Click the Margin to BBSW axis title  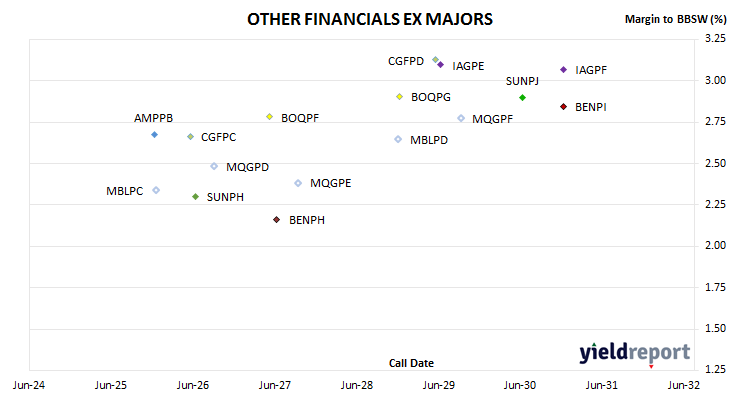point(676,19)
